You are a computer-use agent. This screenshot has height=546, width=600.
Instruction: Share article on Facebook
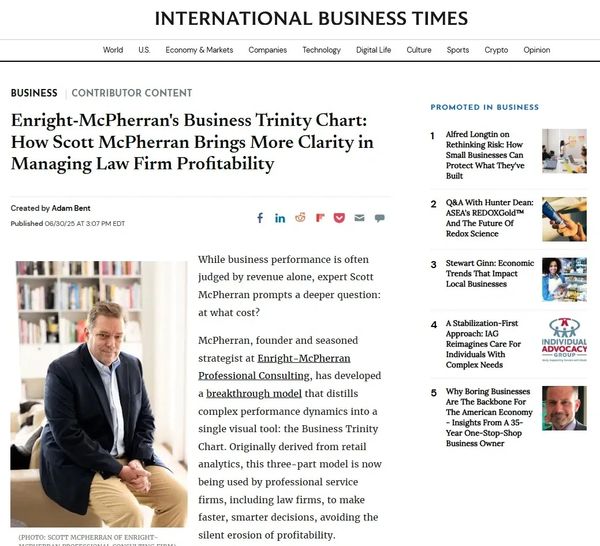point(260,218)
